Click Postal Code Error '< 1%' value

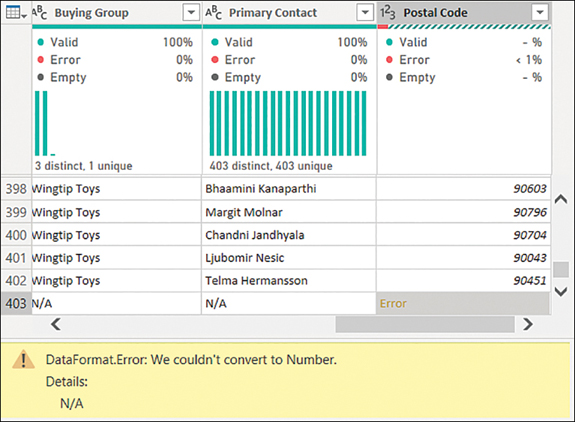click(529, 60)
